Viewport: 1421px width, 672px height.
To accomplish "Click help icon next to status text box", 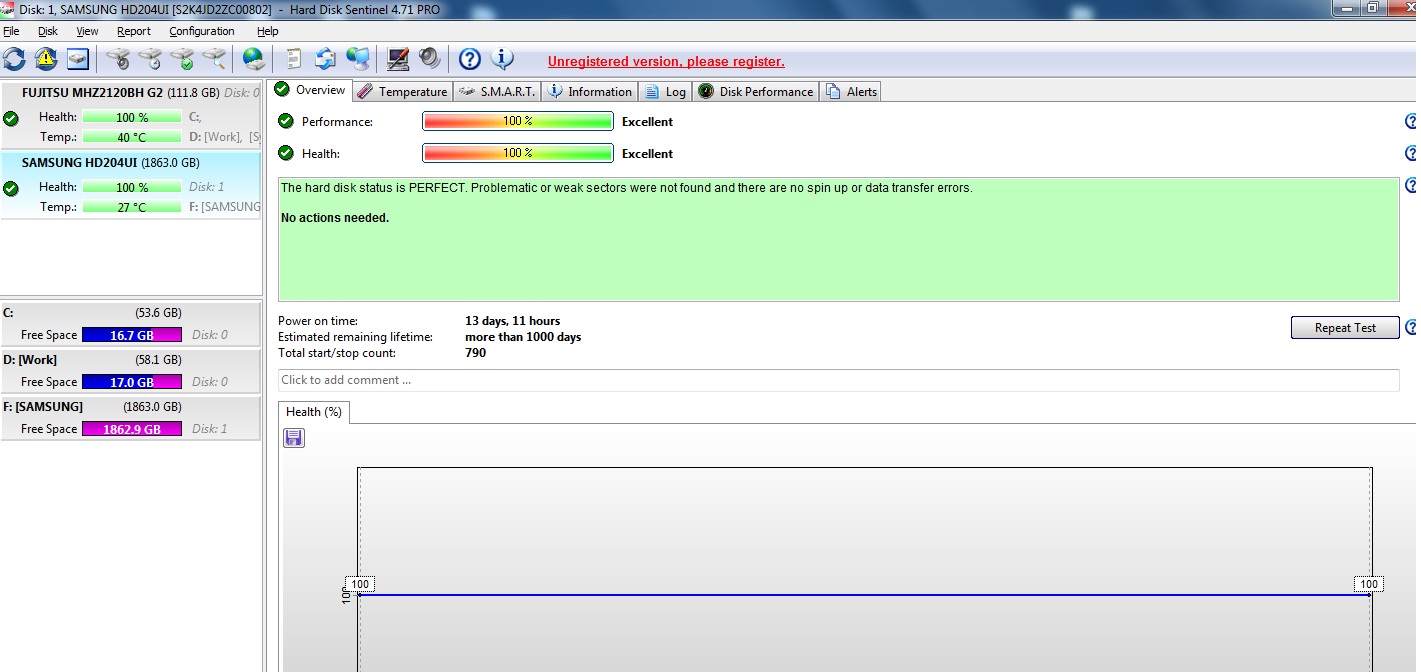I will point(1411,186).
